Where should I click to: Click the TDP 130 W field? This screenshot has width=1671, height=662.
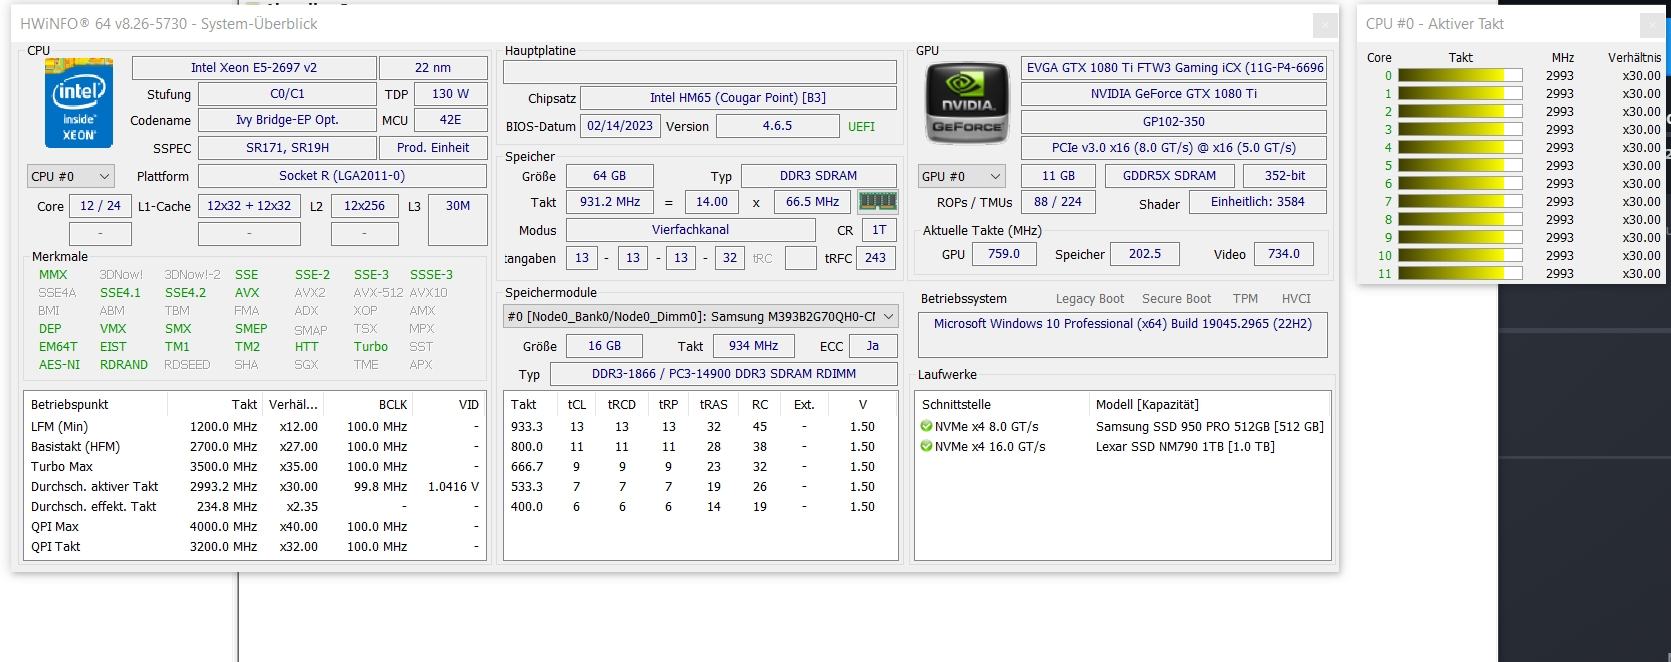[x=450, y=94]
